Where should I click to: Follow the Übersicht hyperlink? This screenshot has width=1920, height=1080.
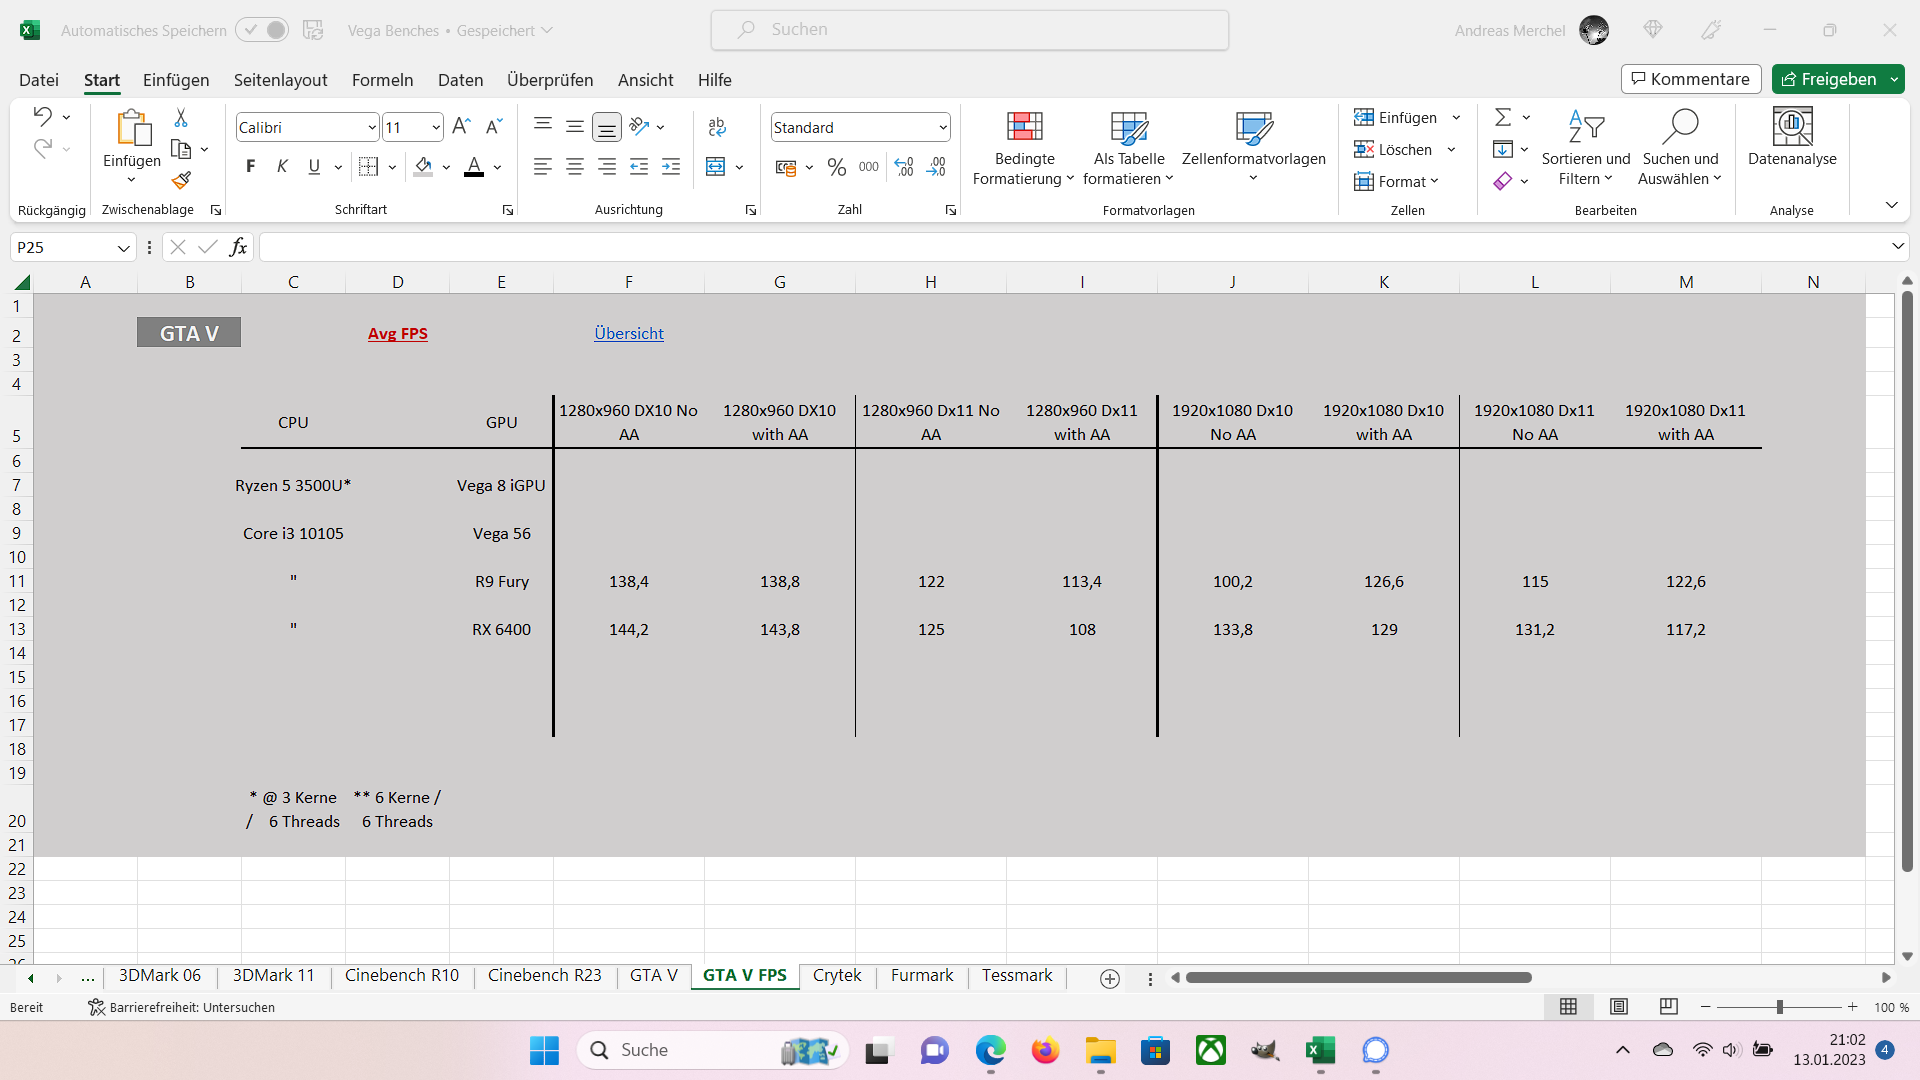tap(628, 333)
